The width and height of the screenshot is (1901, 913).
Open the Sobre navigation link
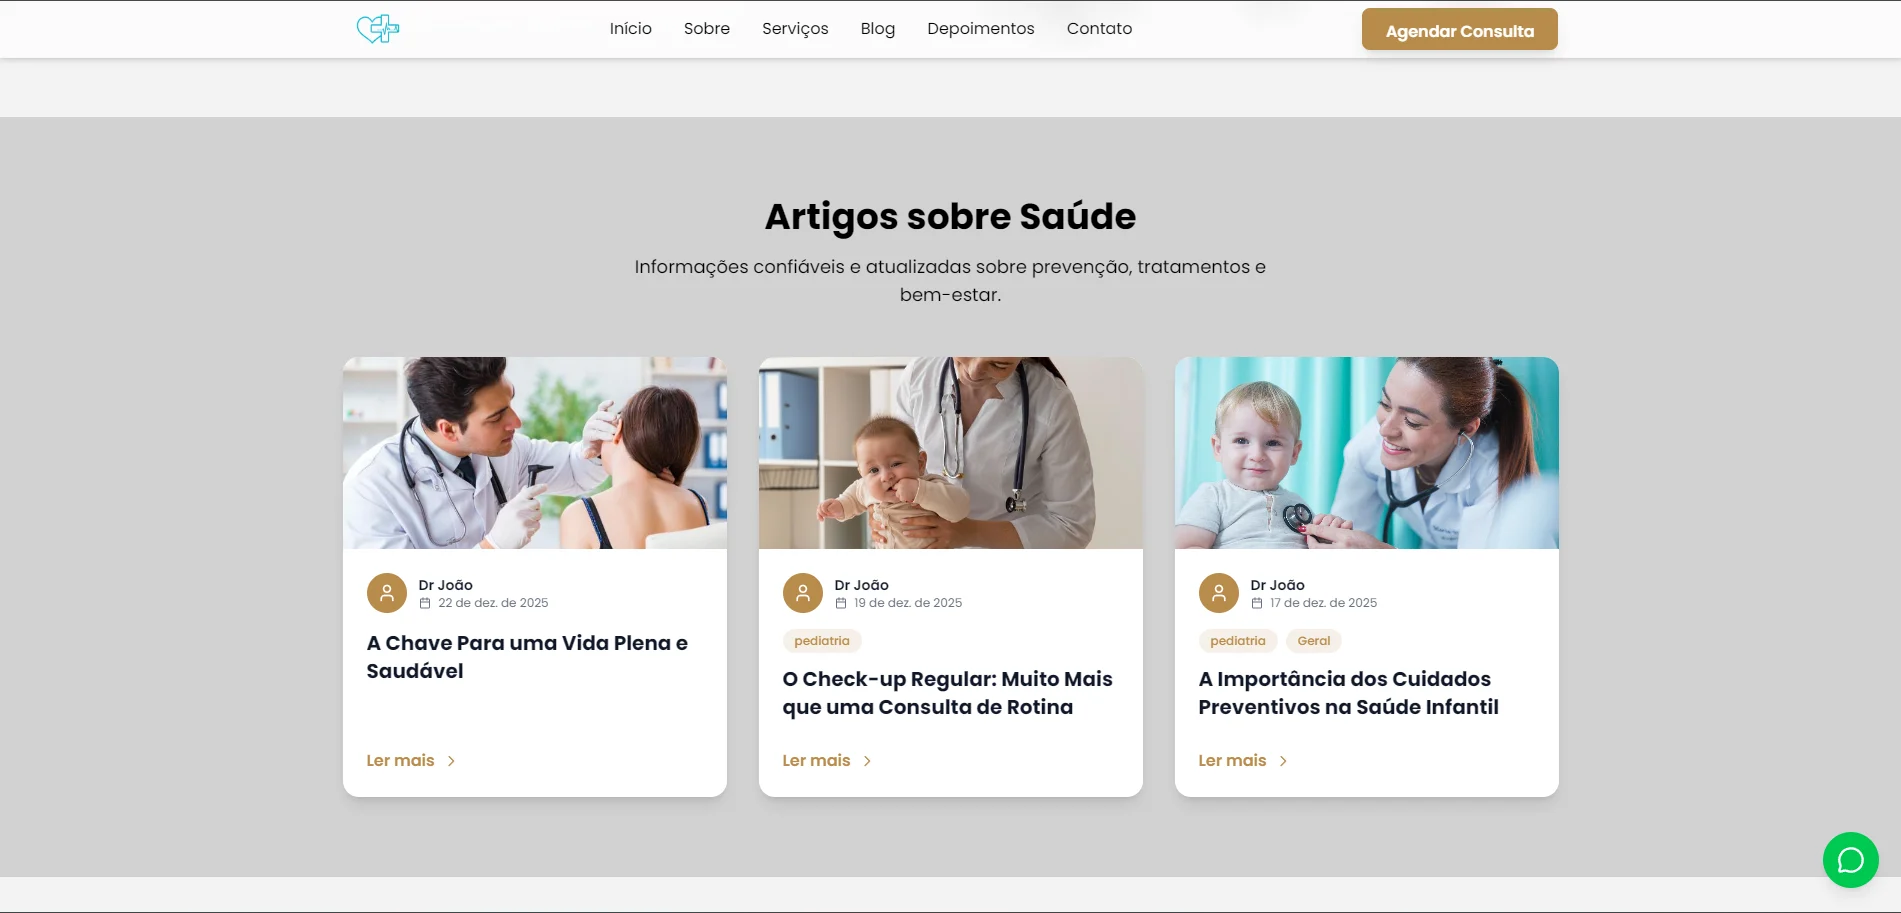point(706,29)
